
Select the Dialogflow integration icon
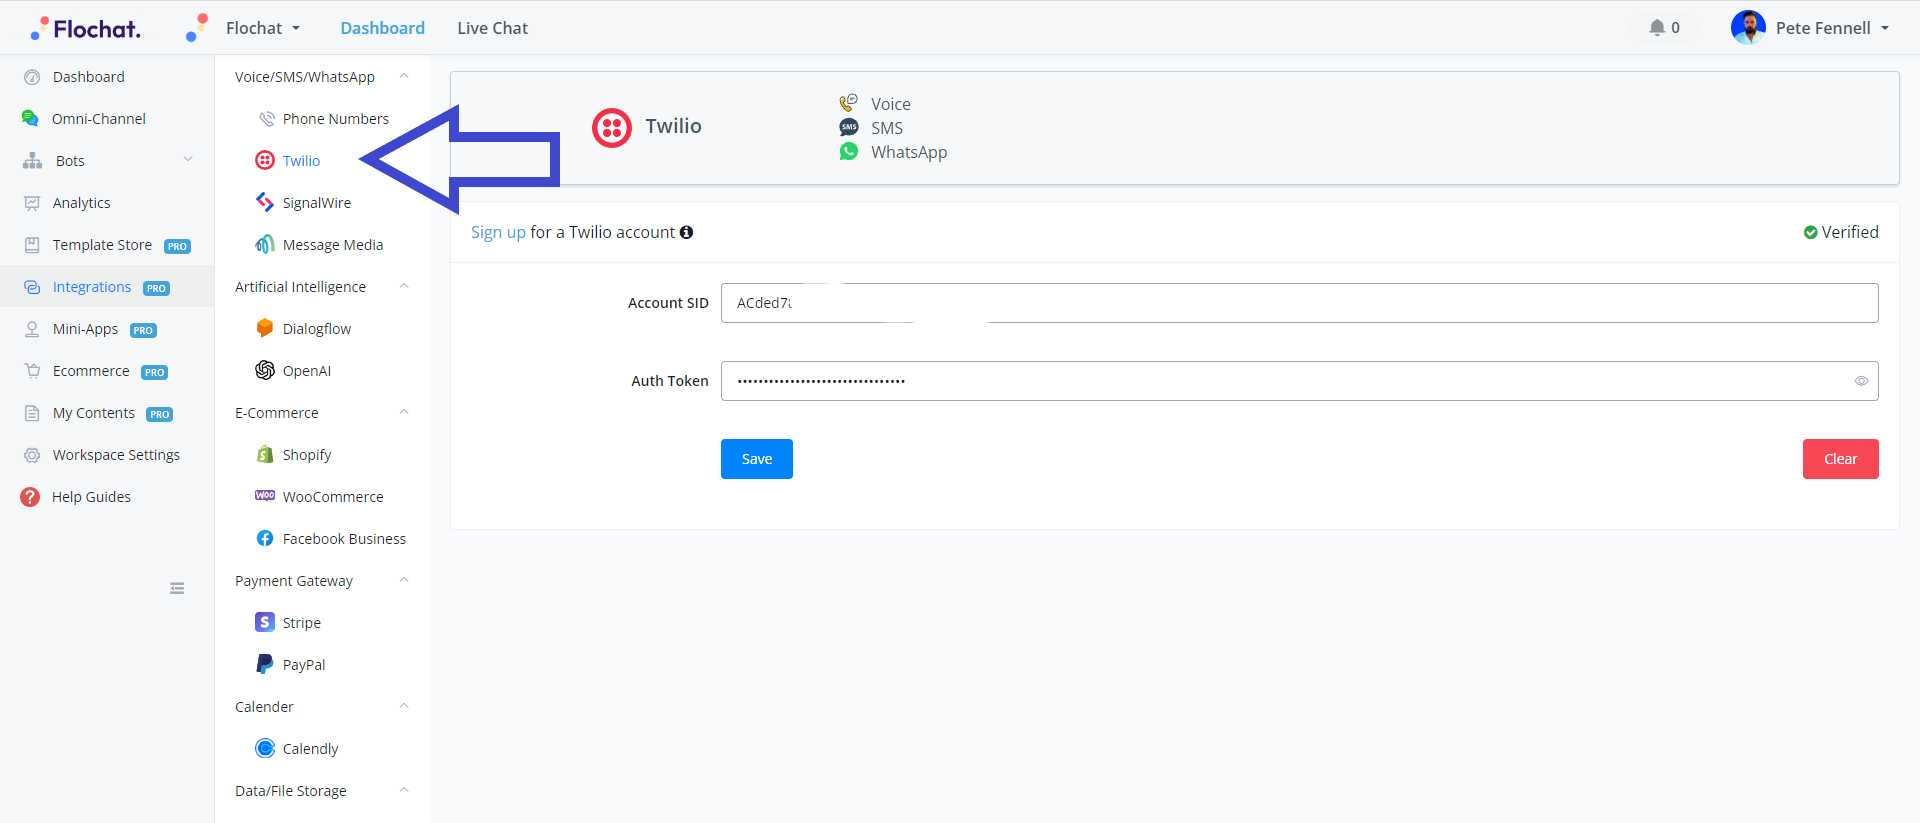(x=265, y=329)
